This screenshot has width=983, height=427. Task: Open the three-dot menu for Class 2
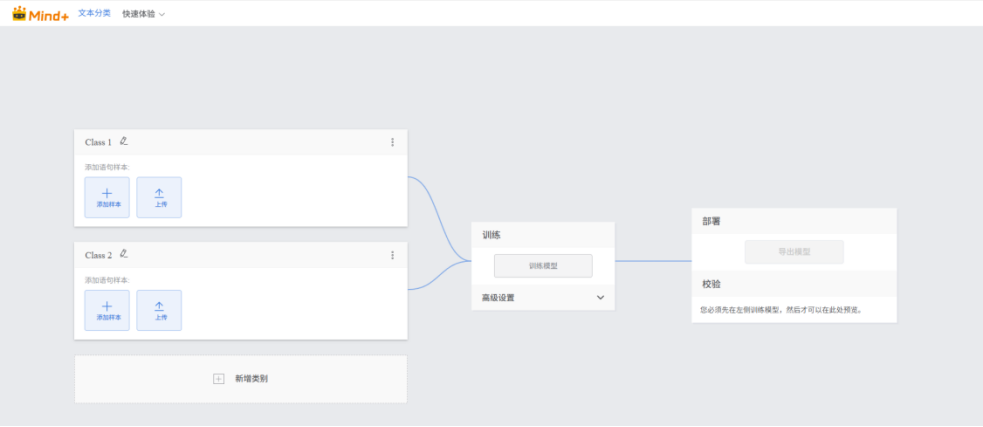[392, 255]
